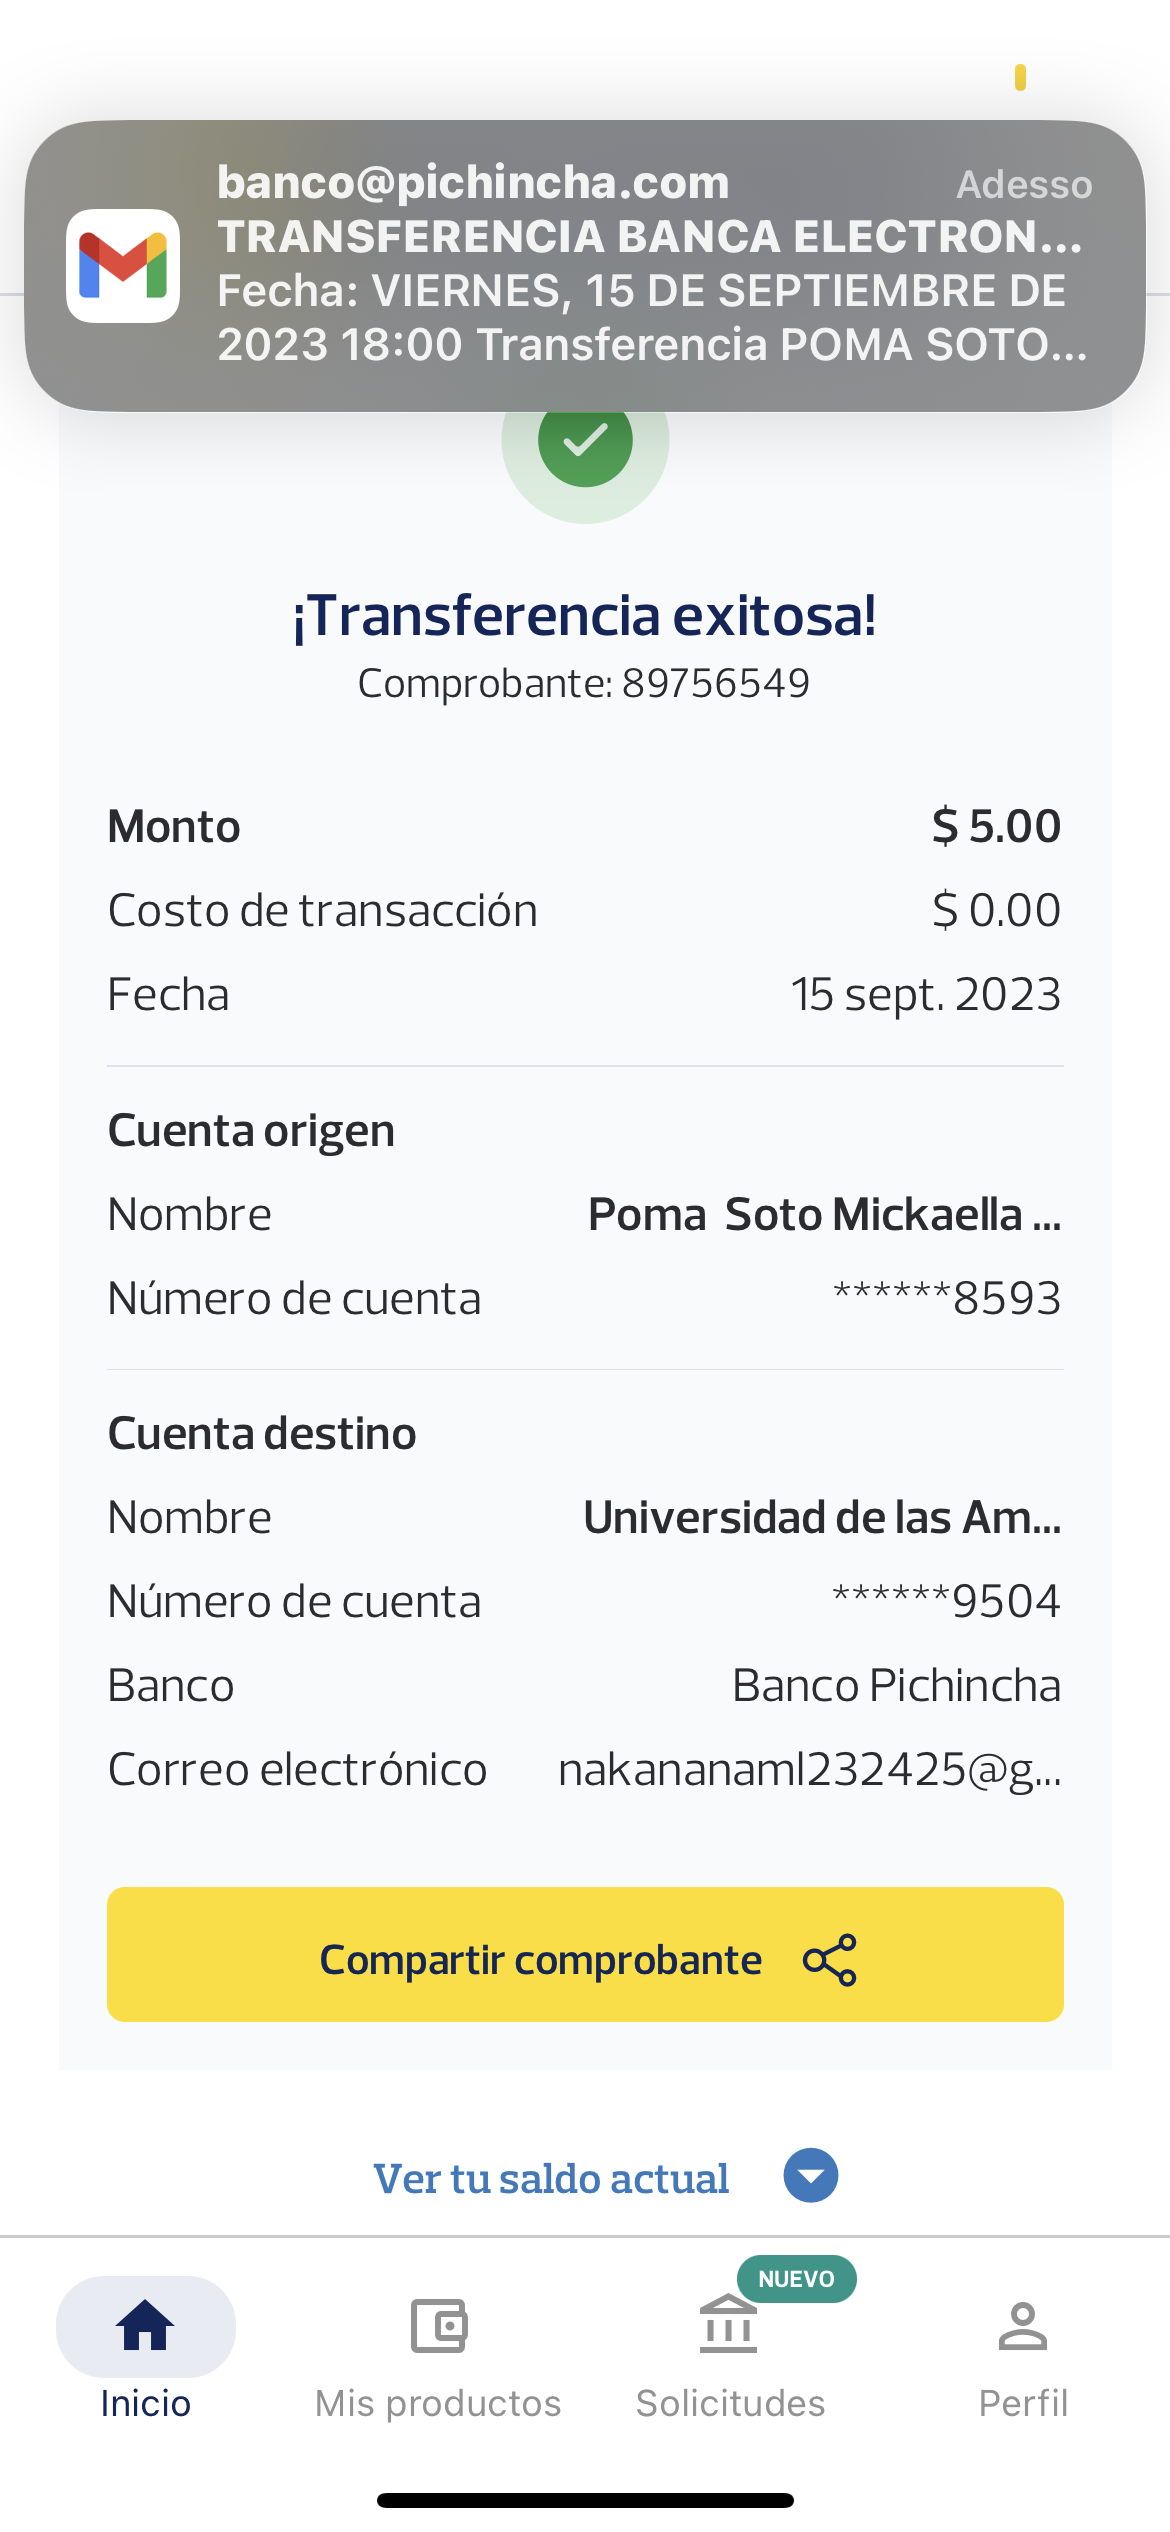Click the share icon on the yellow button
The height and width of the screenshot is (2532, 1170).
pyautogui.click(x=830, y=1960)
